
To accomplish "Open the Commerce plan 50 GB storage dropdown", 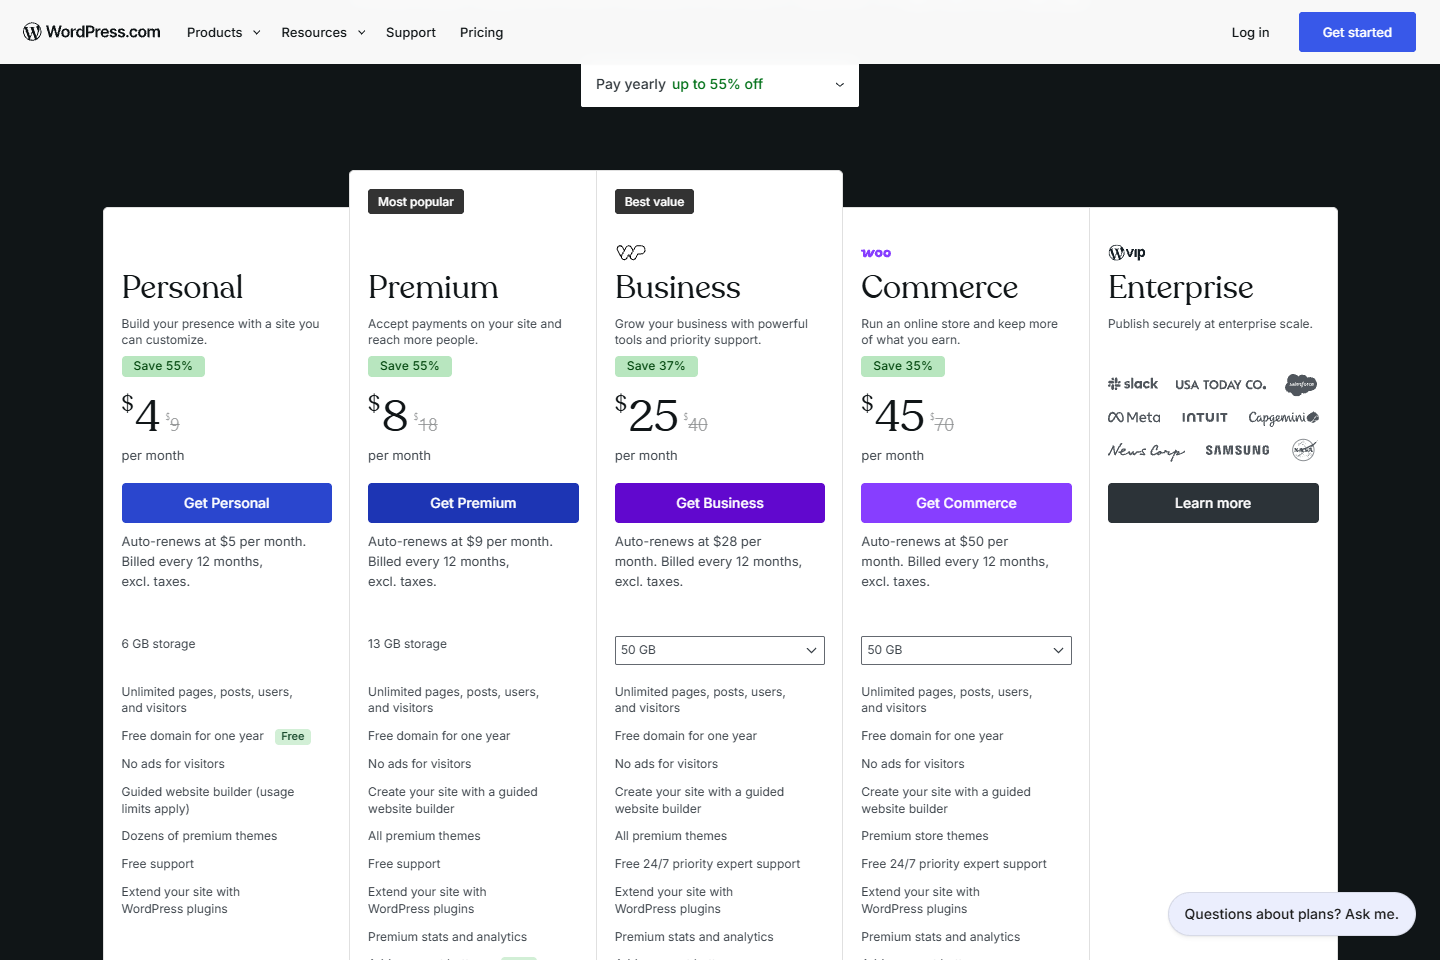I will pyautogui.click(x=966, y=650).
